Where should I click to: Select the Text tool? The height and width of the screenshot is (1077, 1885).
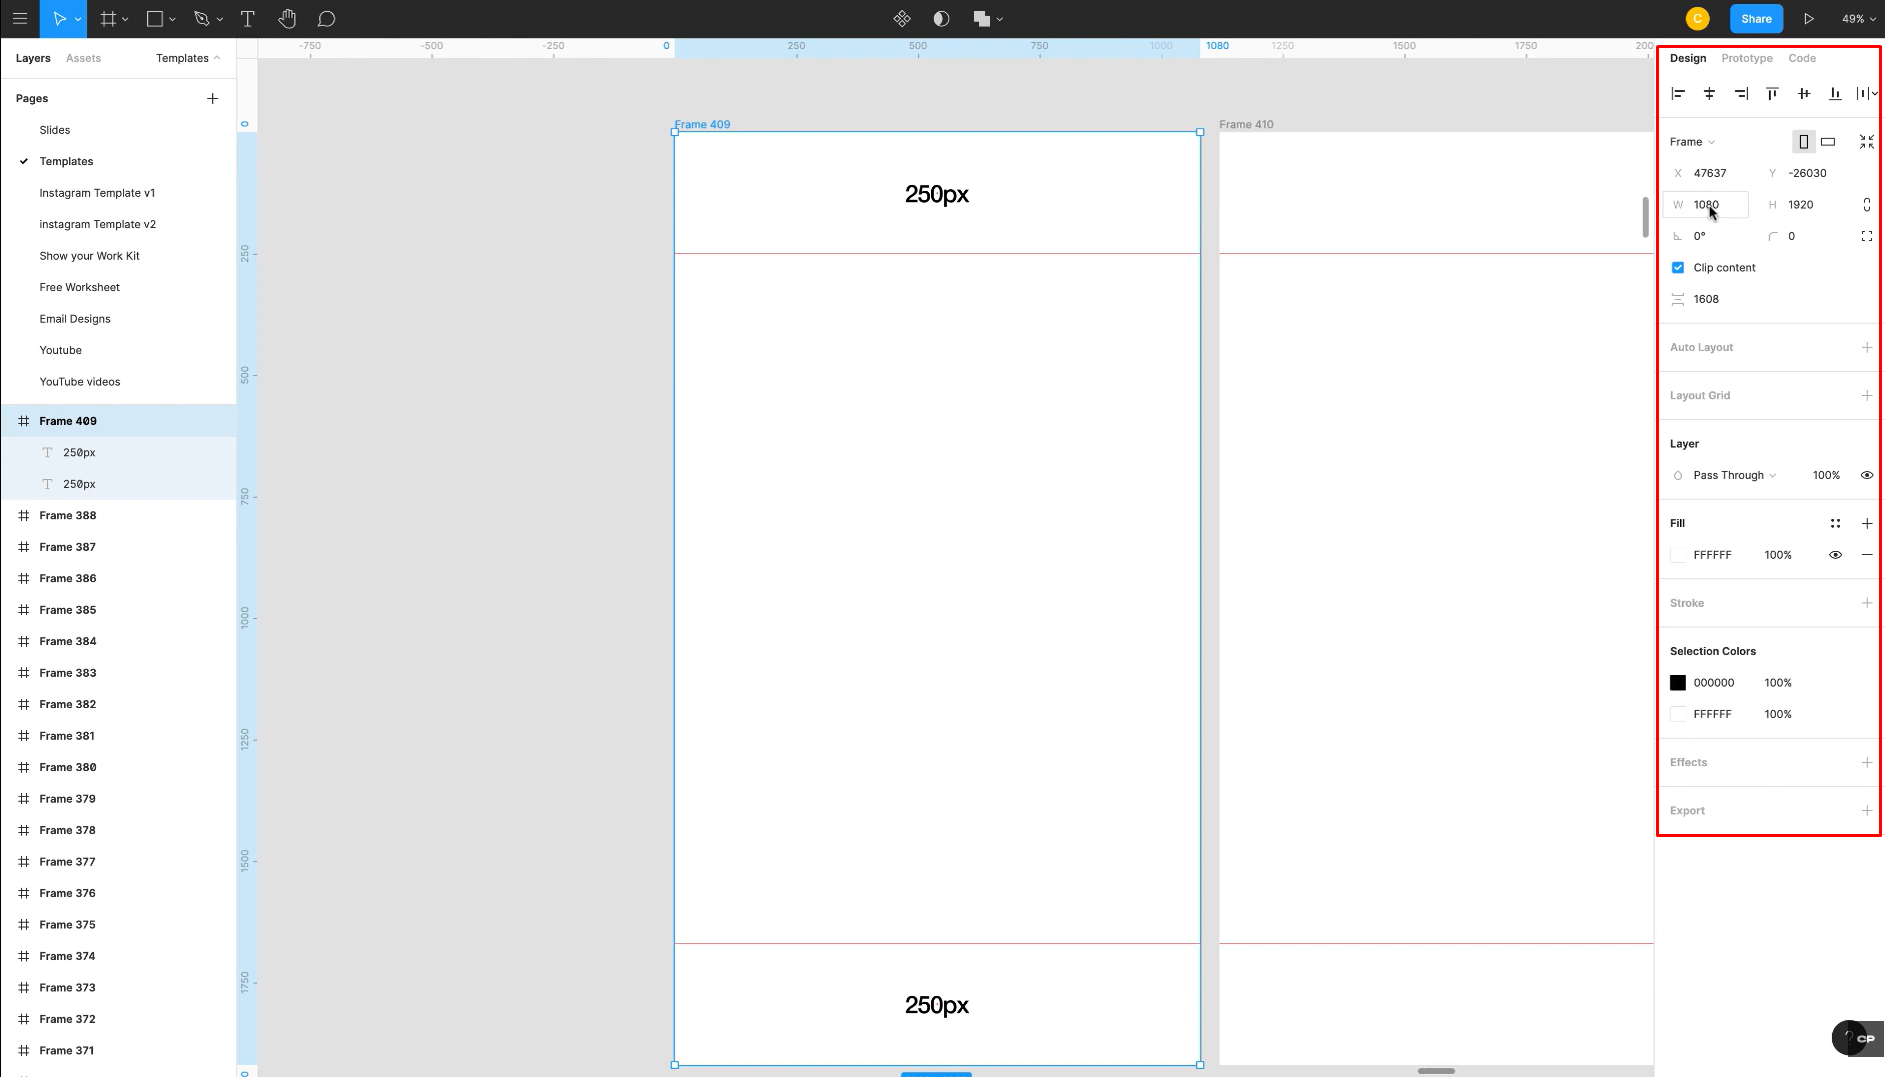pyautogui.click(x=247, y=18)
